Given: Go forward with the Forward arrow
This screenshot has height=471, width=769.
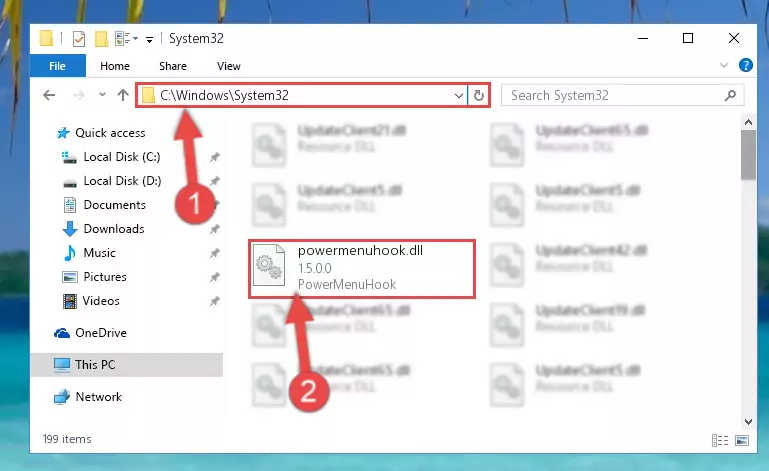Looking at the screenshot, I should (78, 95).
